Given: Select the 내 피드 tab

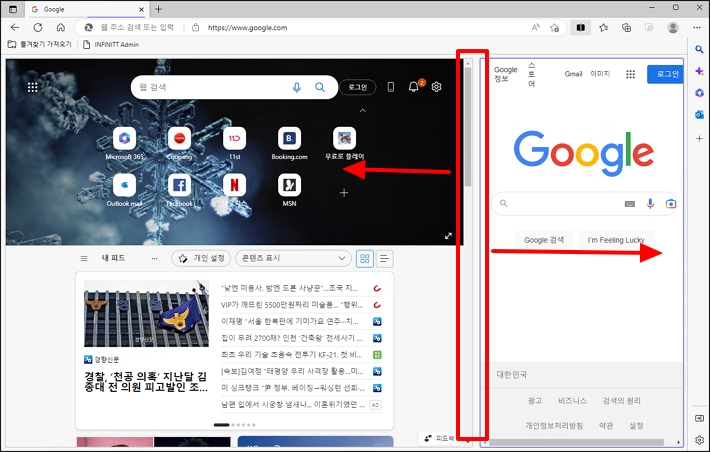Looking at the screenshot, I should click(113, 258).
